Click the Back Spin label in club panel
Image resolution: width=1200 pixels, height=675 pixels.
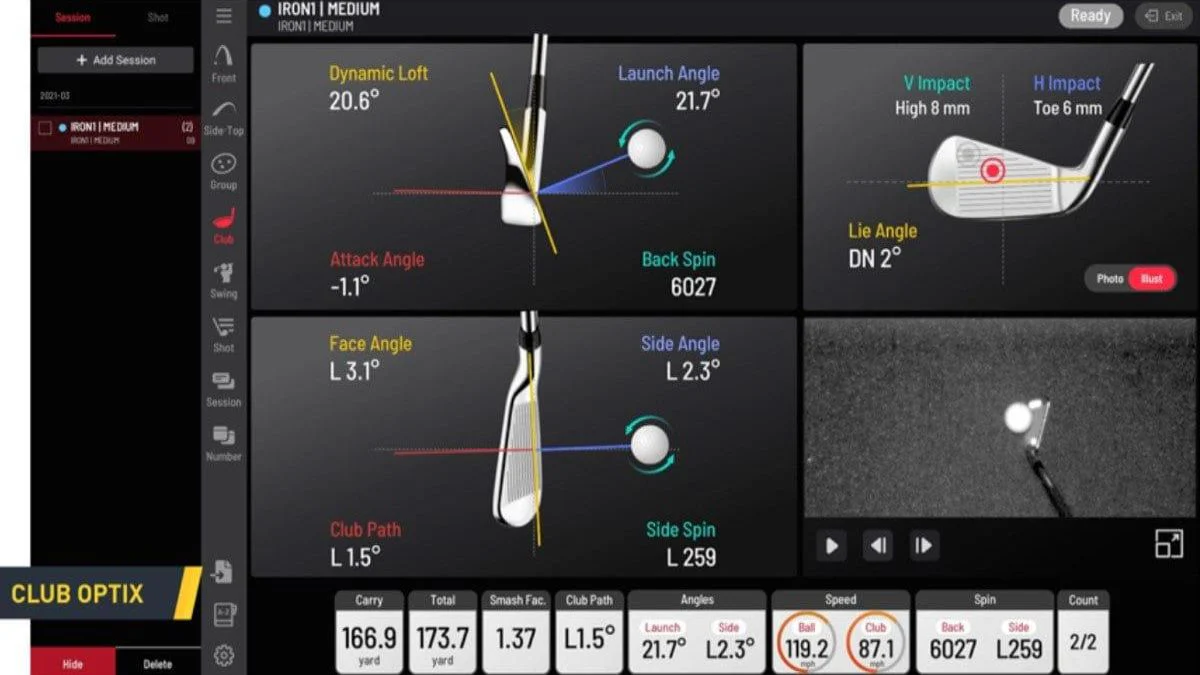pos(679,259)
